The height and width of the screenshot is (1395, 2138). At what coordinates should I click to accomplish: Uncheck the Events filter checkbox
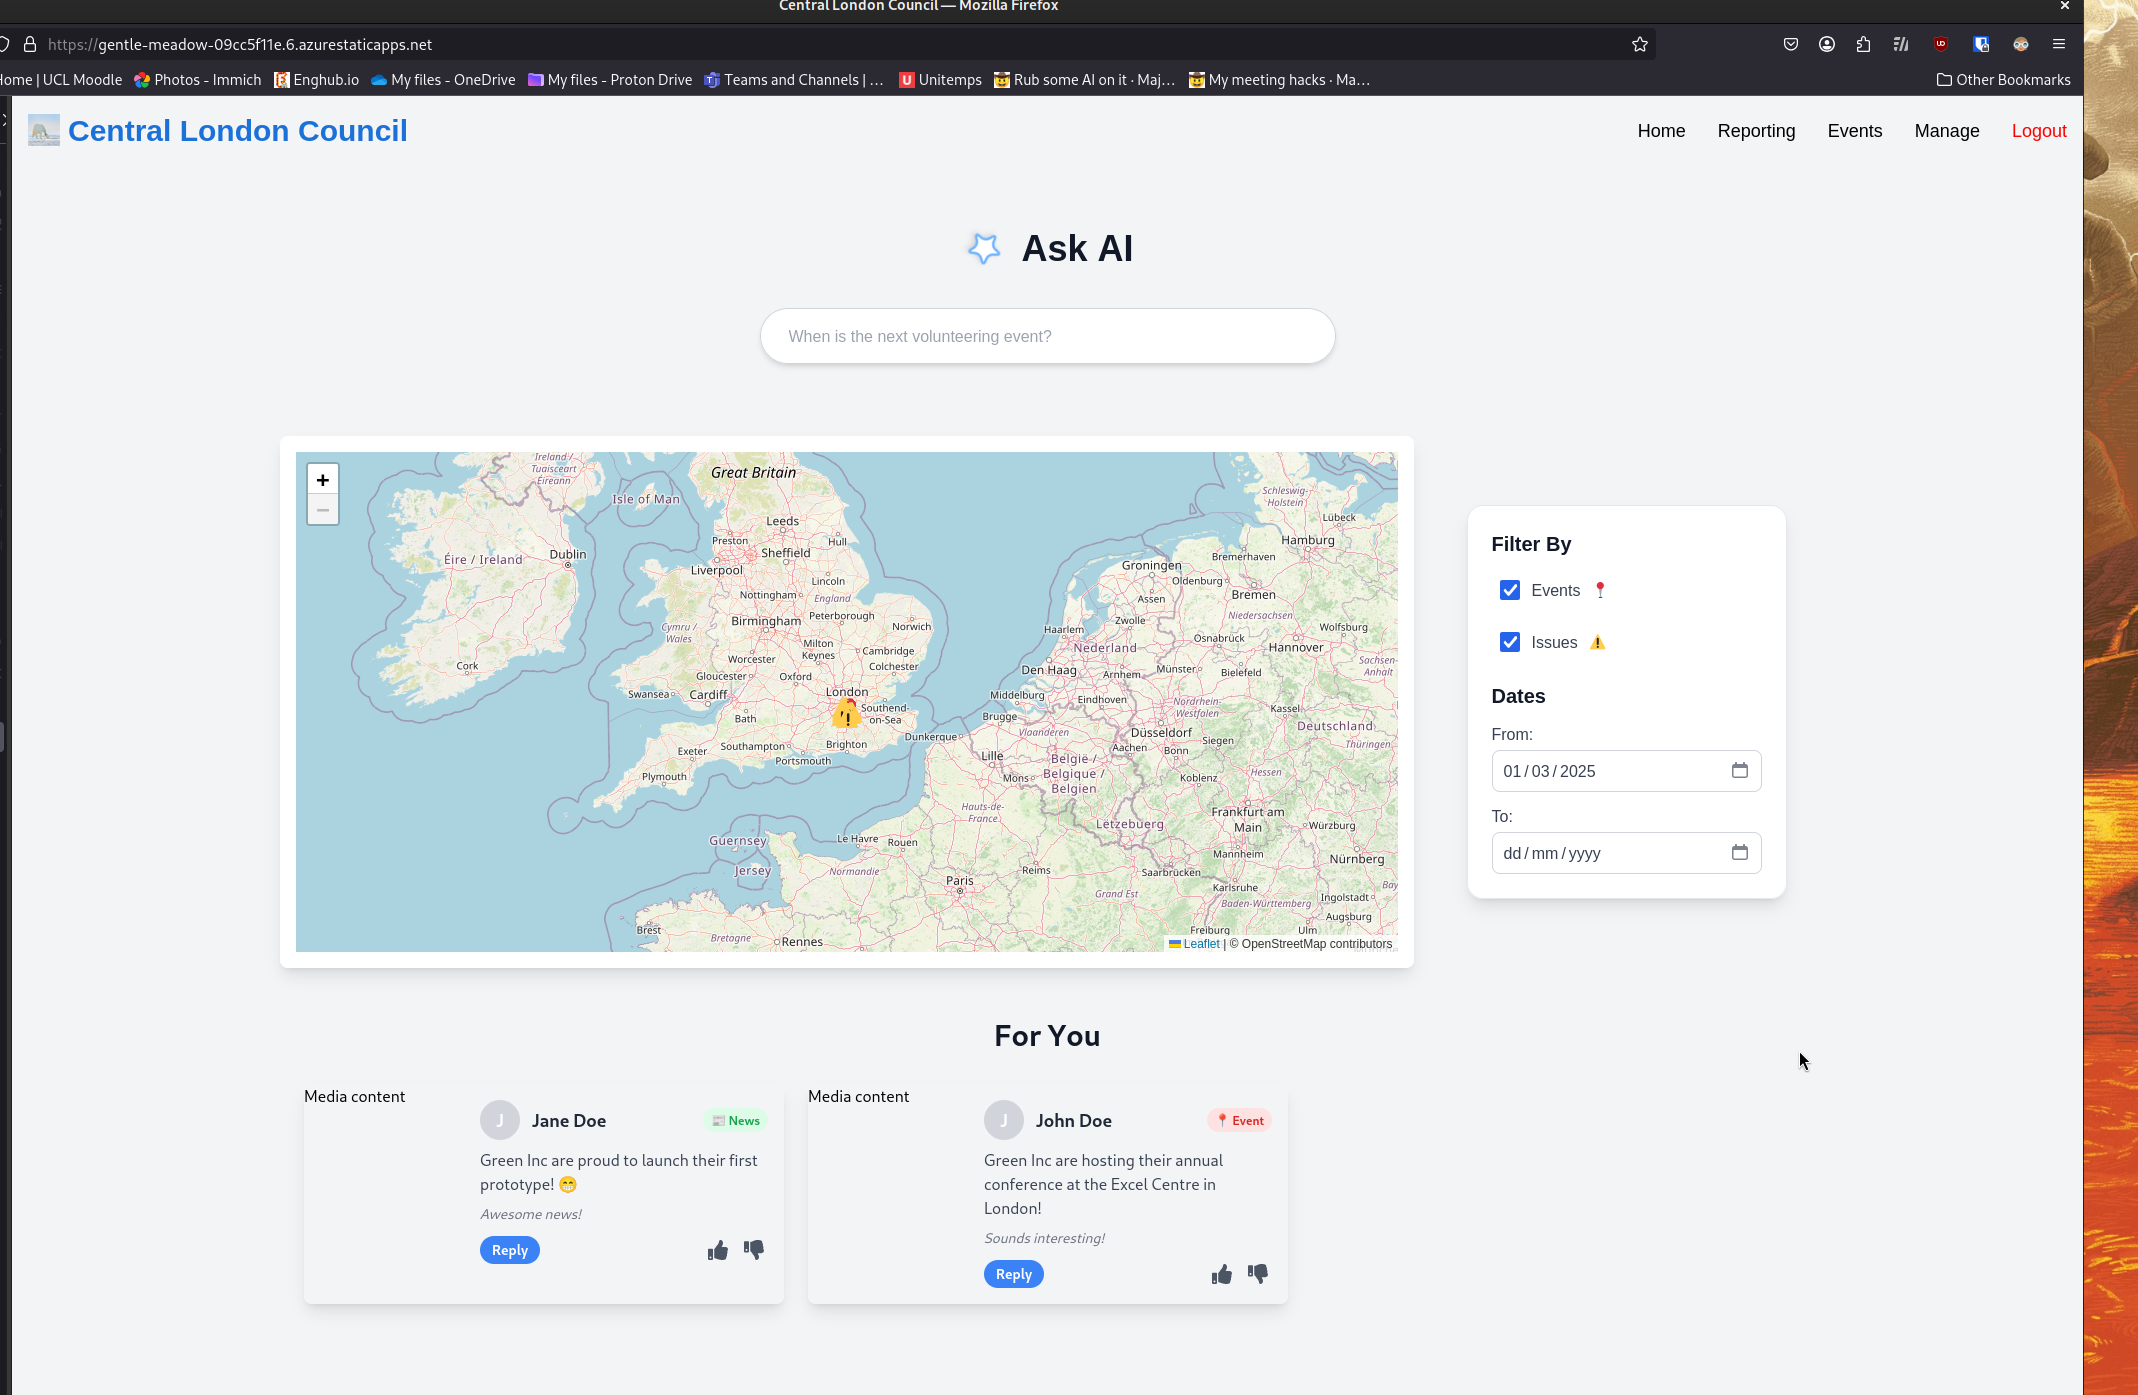click(x=1510, y=590)
